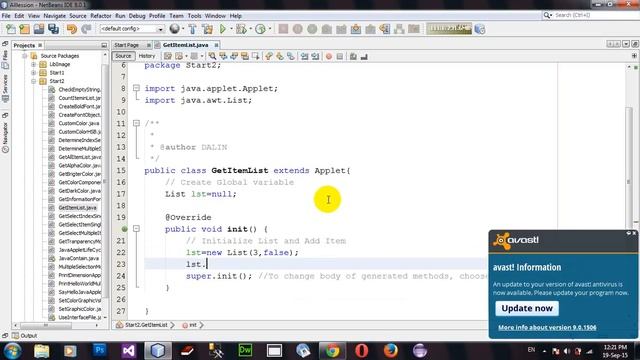The image size is (640, 360).
Task: Collapse the Javadoc comment fold on line 11
Action: (136, 123)
